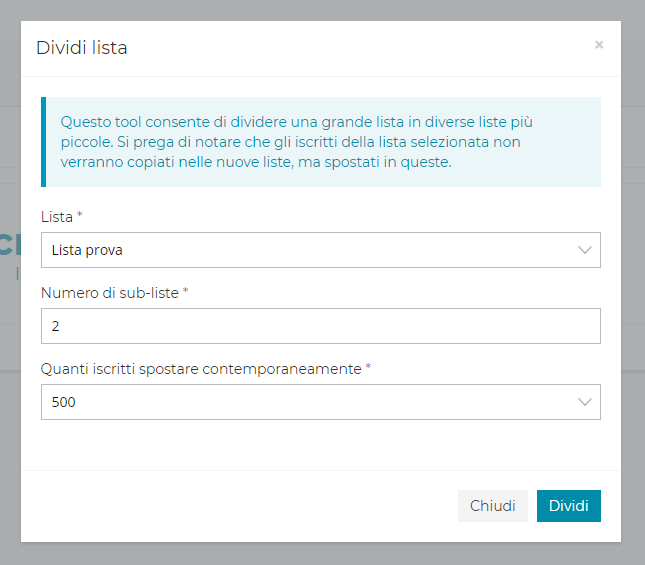Click the blue info notice text

[300, 142]
